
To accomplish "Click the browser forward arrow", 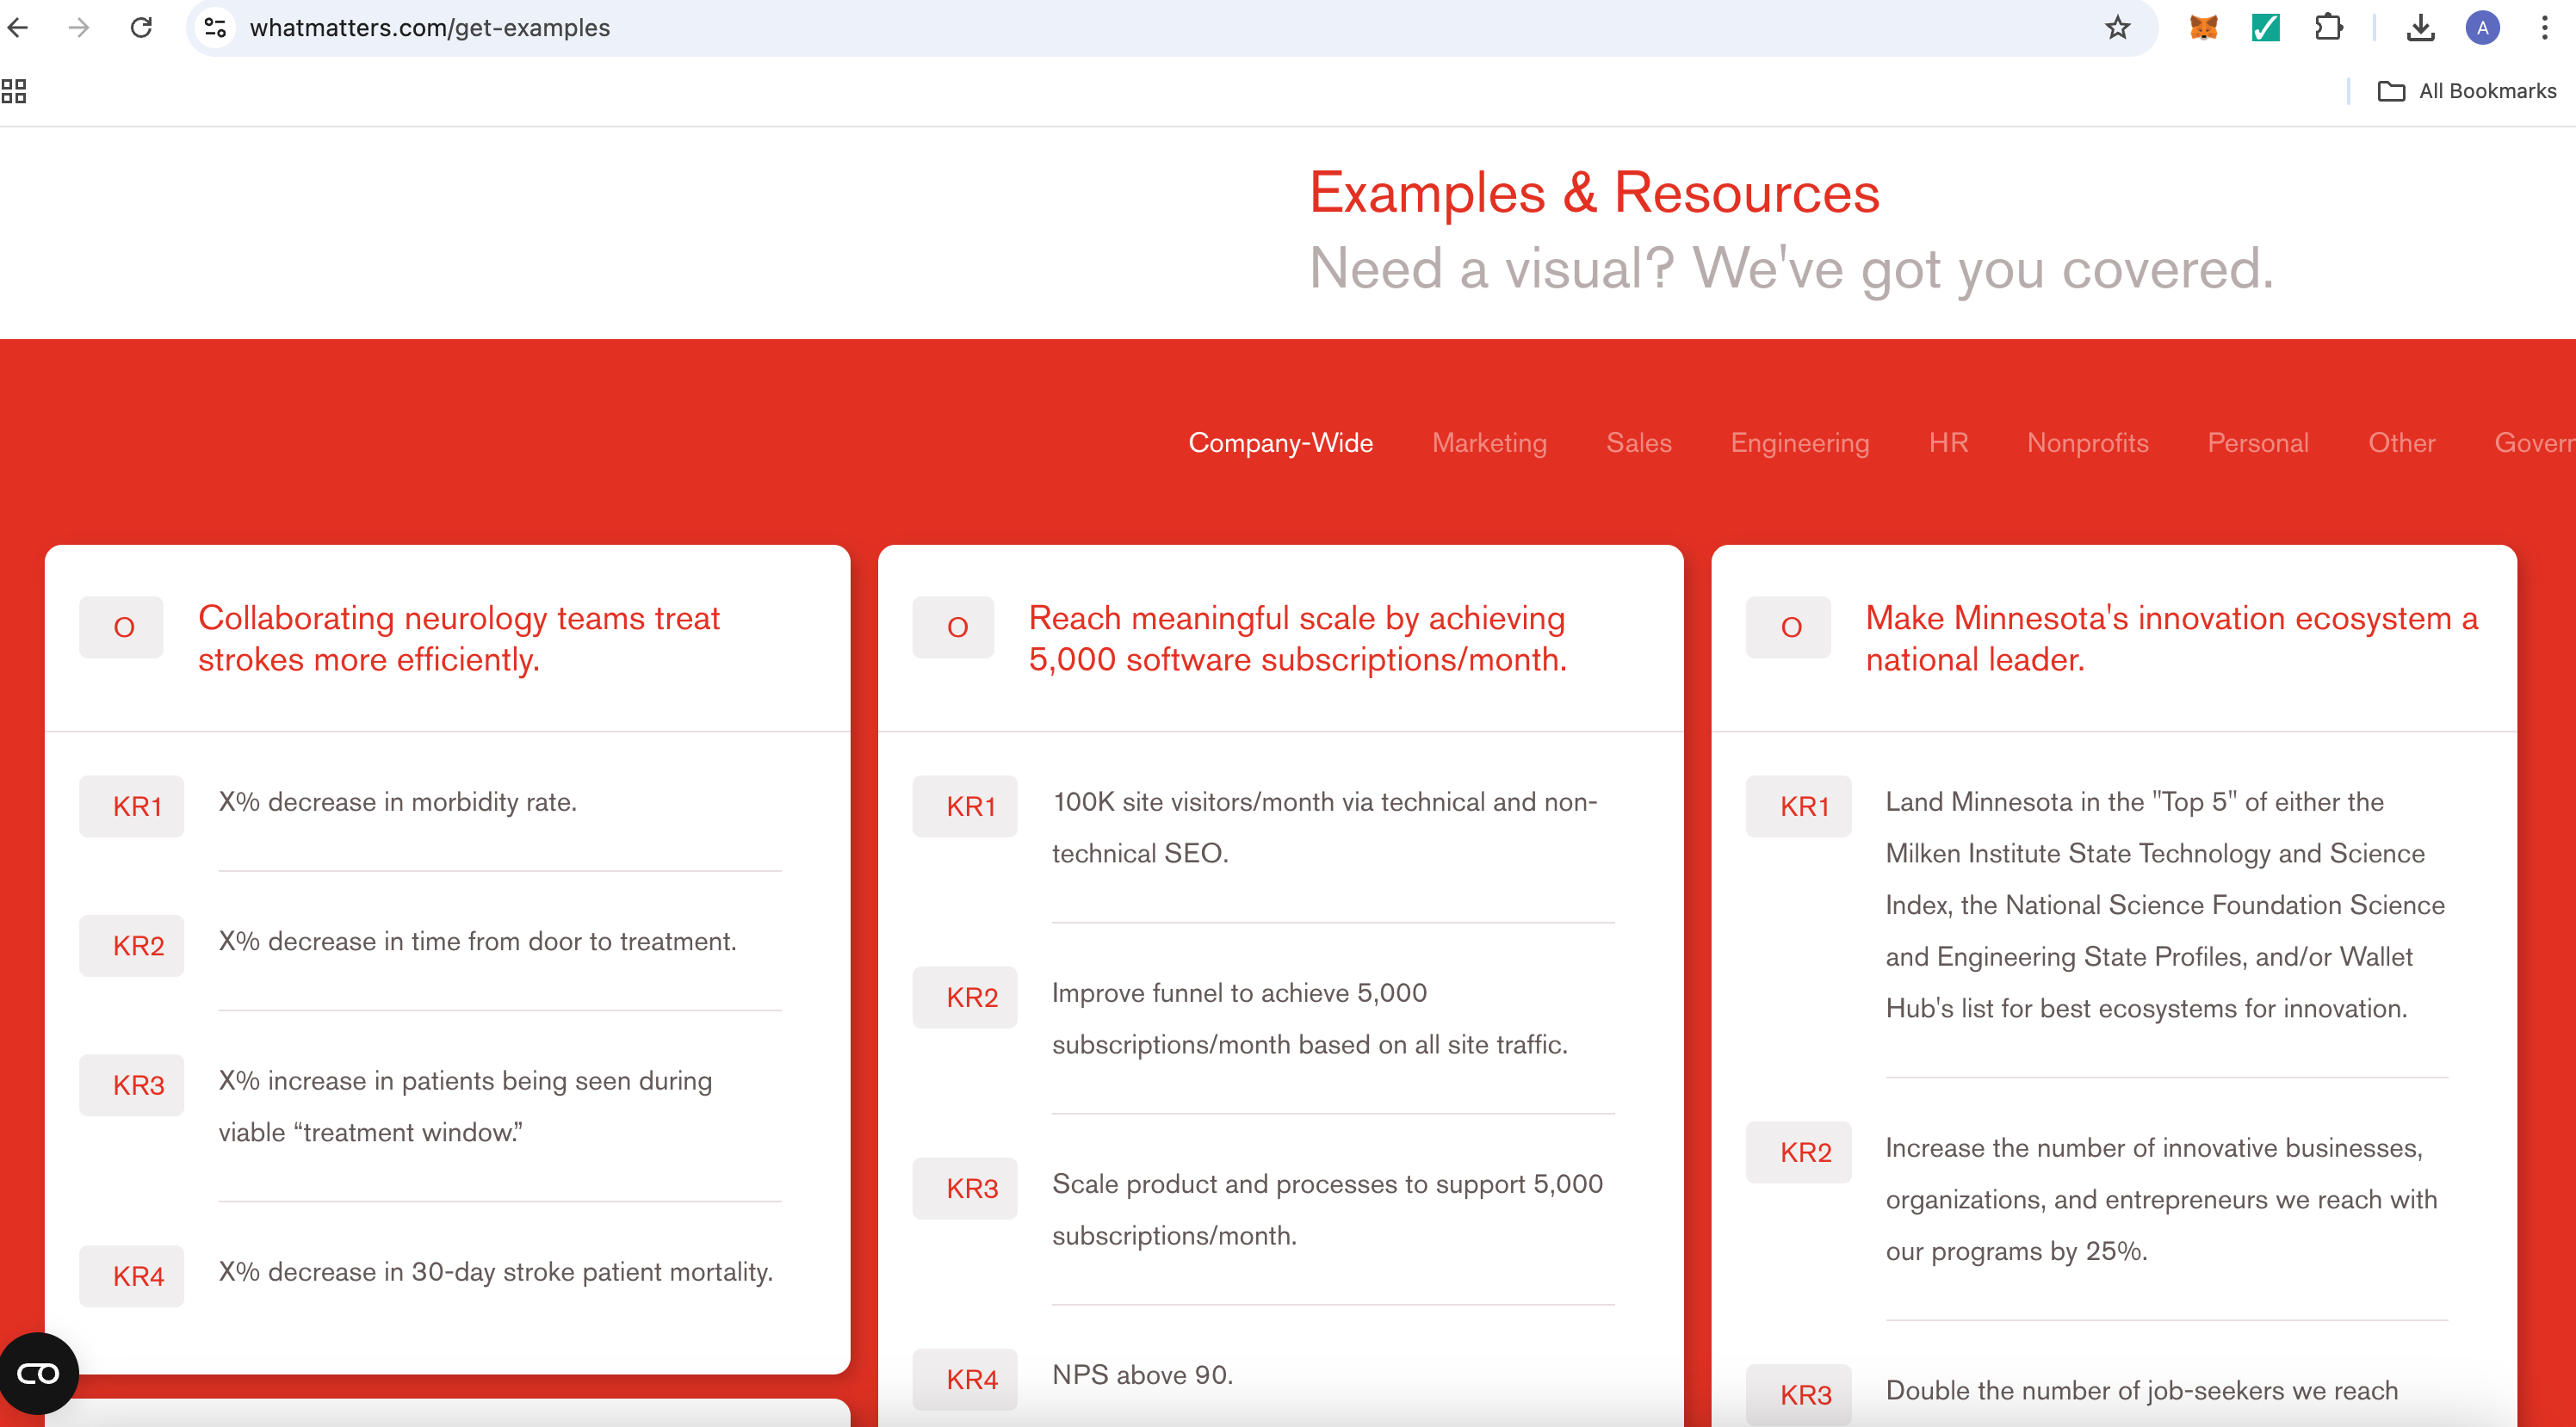I will point(79,27).
